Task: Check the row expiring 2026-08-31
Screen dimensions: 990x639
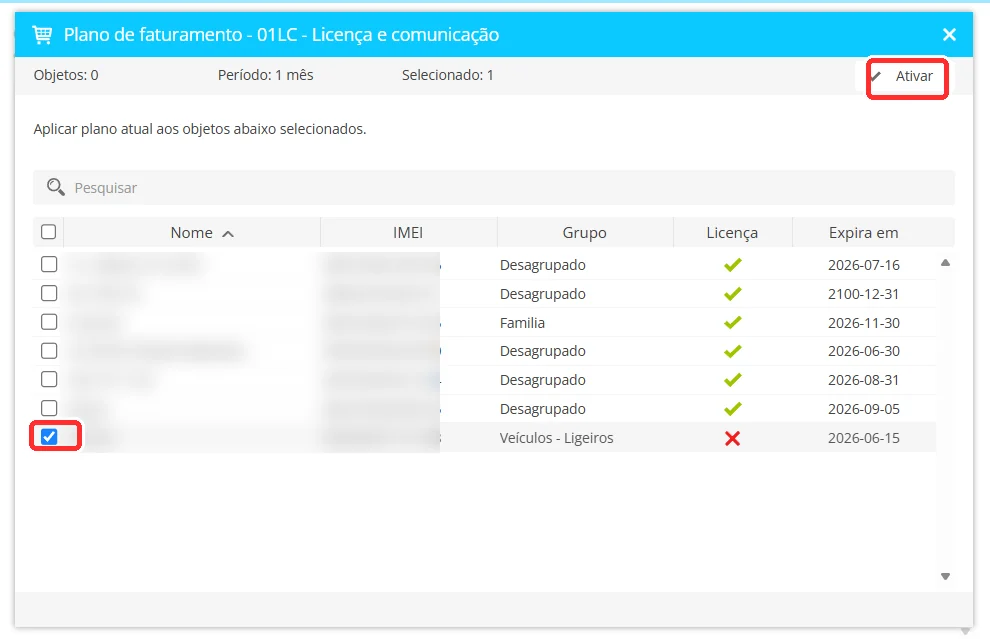Action: tap(49, 379)
